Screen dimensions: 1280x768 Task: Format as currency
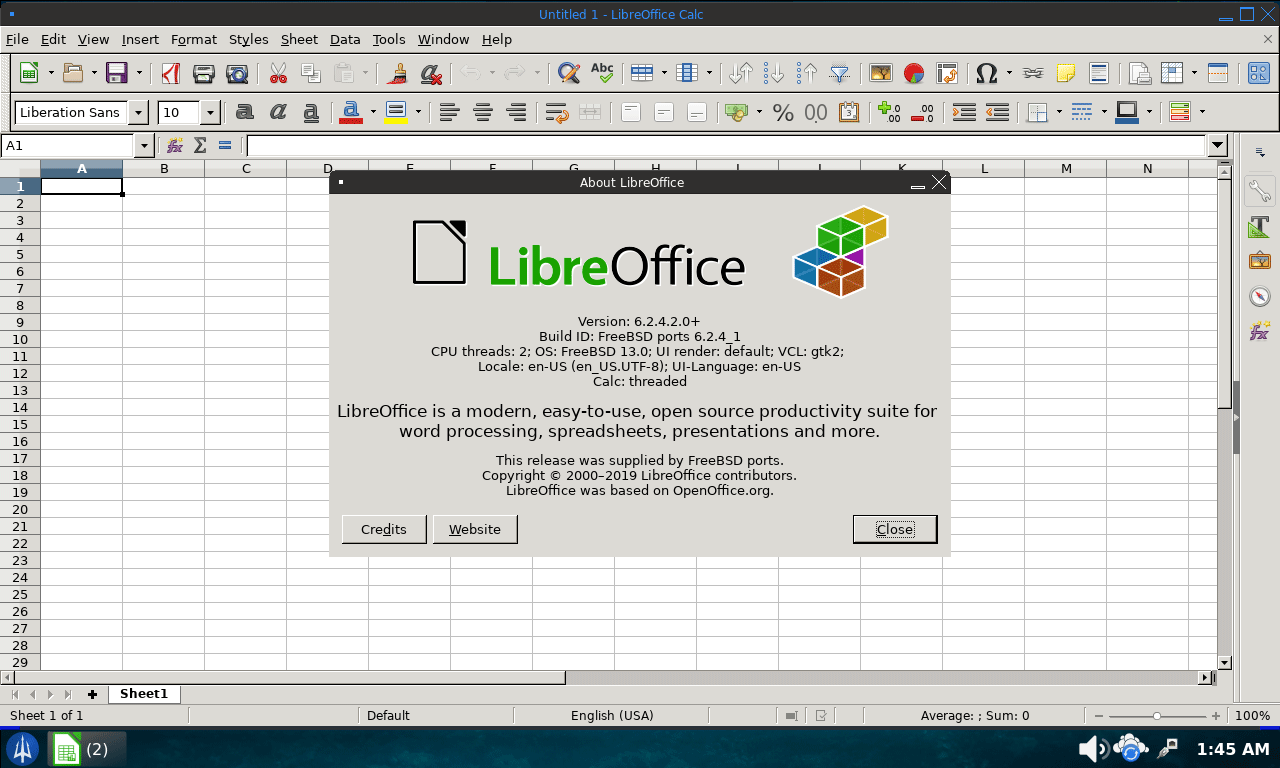pyautogui.click(x=737, y=112)
